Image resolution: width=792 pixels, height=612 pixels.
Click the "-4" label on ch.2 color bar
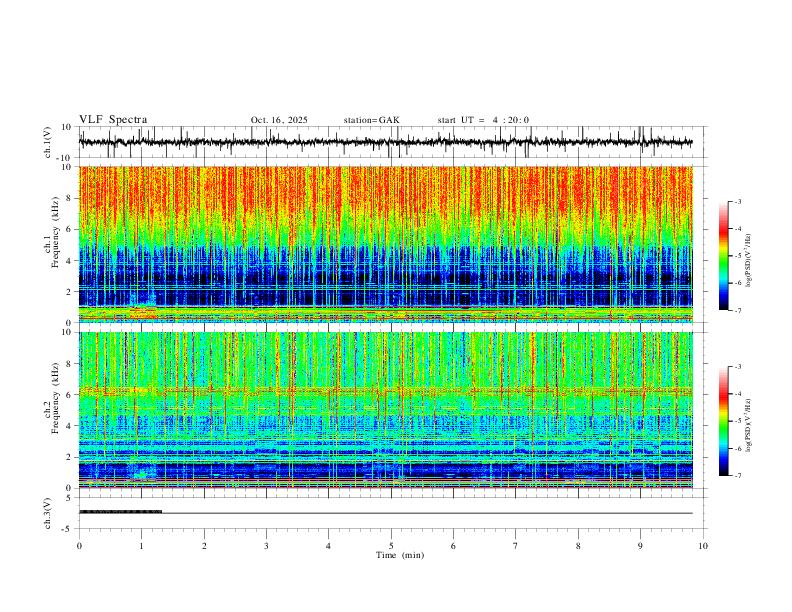pos(738,394)
